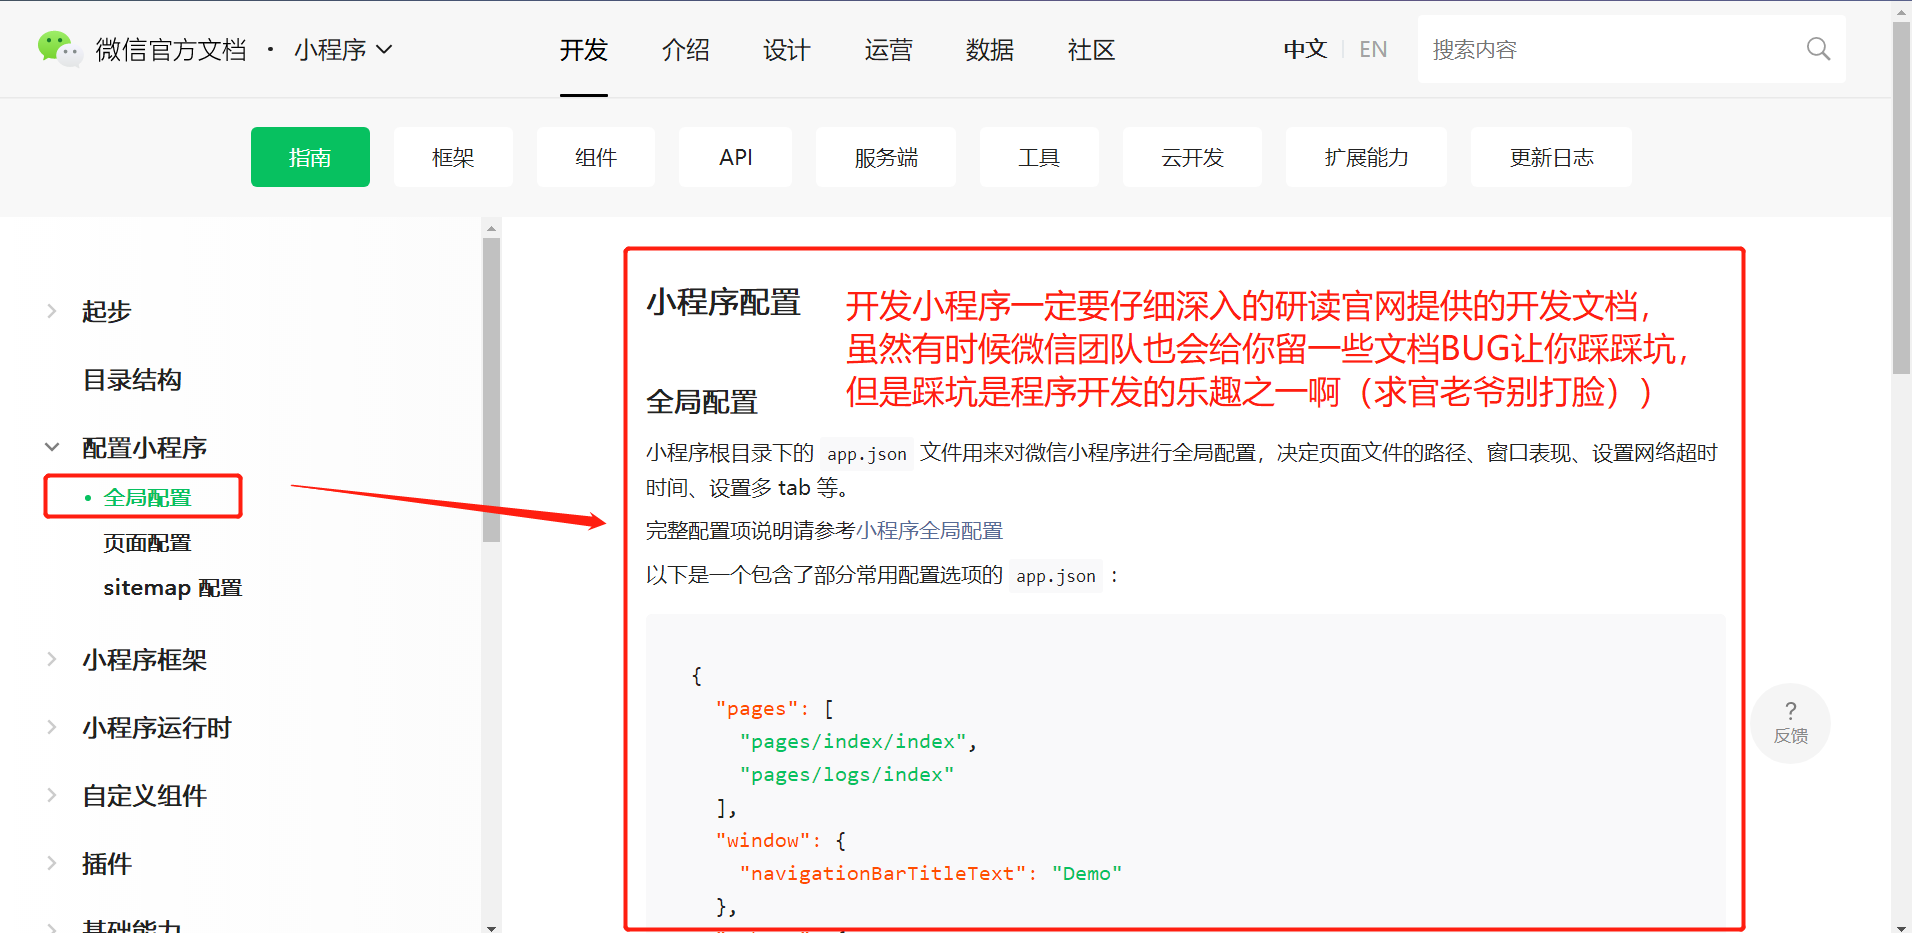Open the 设计 top navigation tab
The width and height of the screenshot is (1912, 933).
787,50
